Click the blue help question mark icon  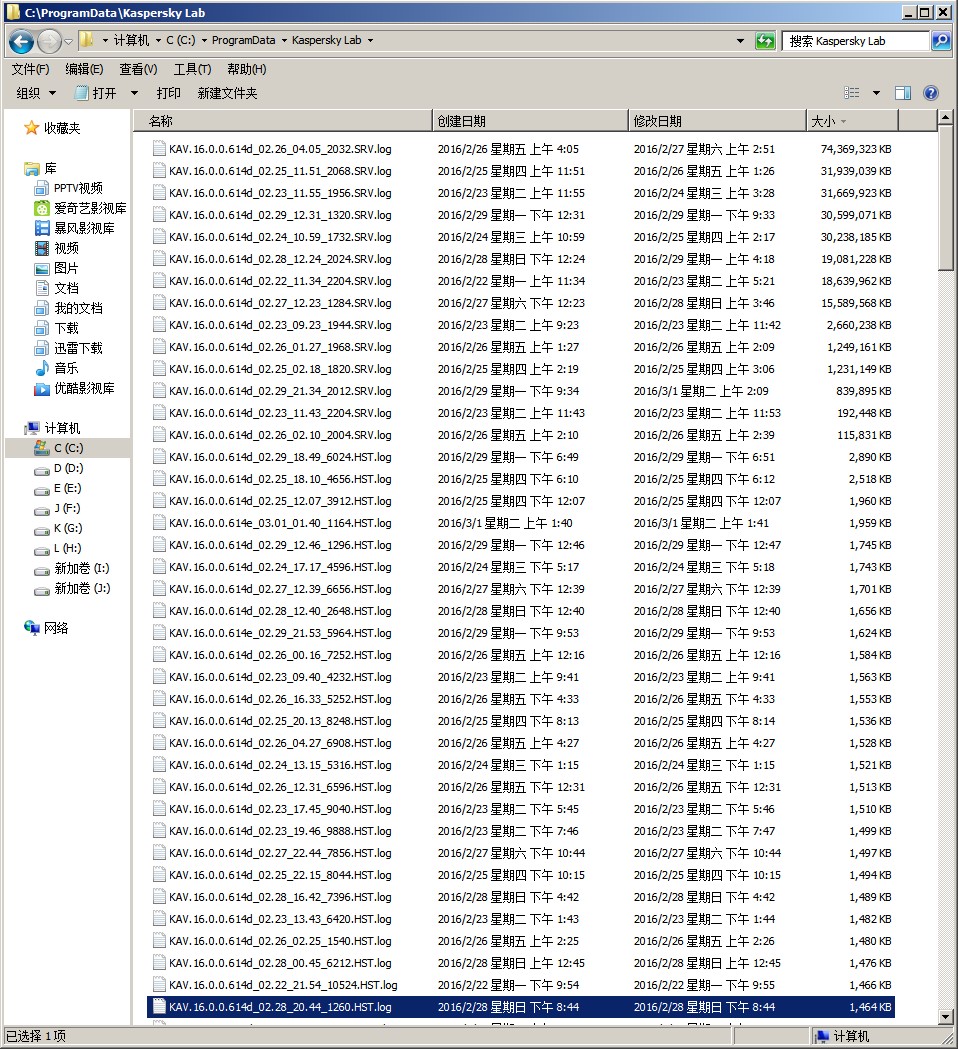tap(931, 93)
